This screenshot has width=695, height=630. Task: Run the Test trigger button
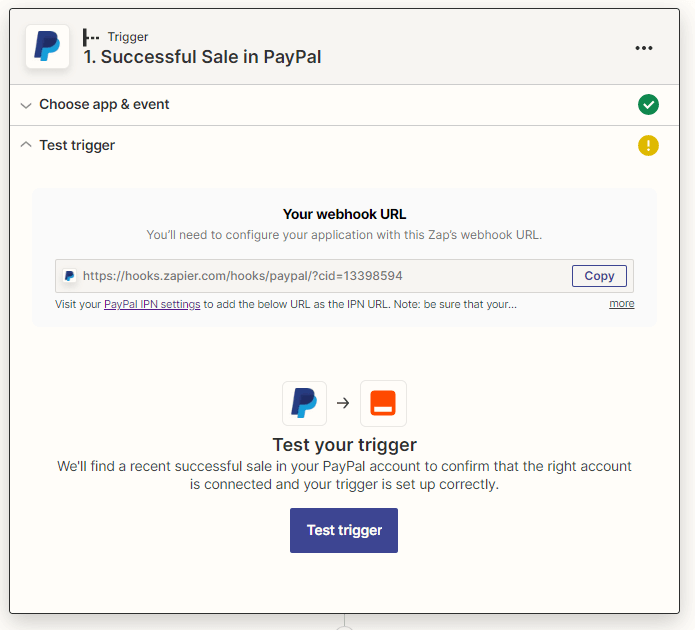click(344, 530)
